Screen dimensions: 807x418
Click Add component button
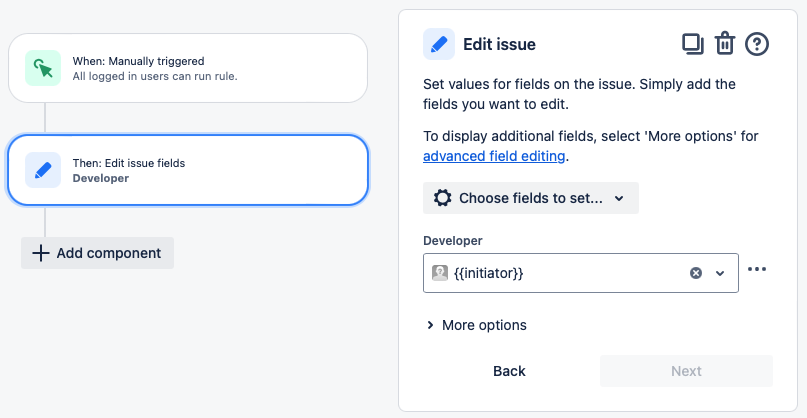click(97, 253)
